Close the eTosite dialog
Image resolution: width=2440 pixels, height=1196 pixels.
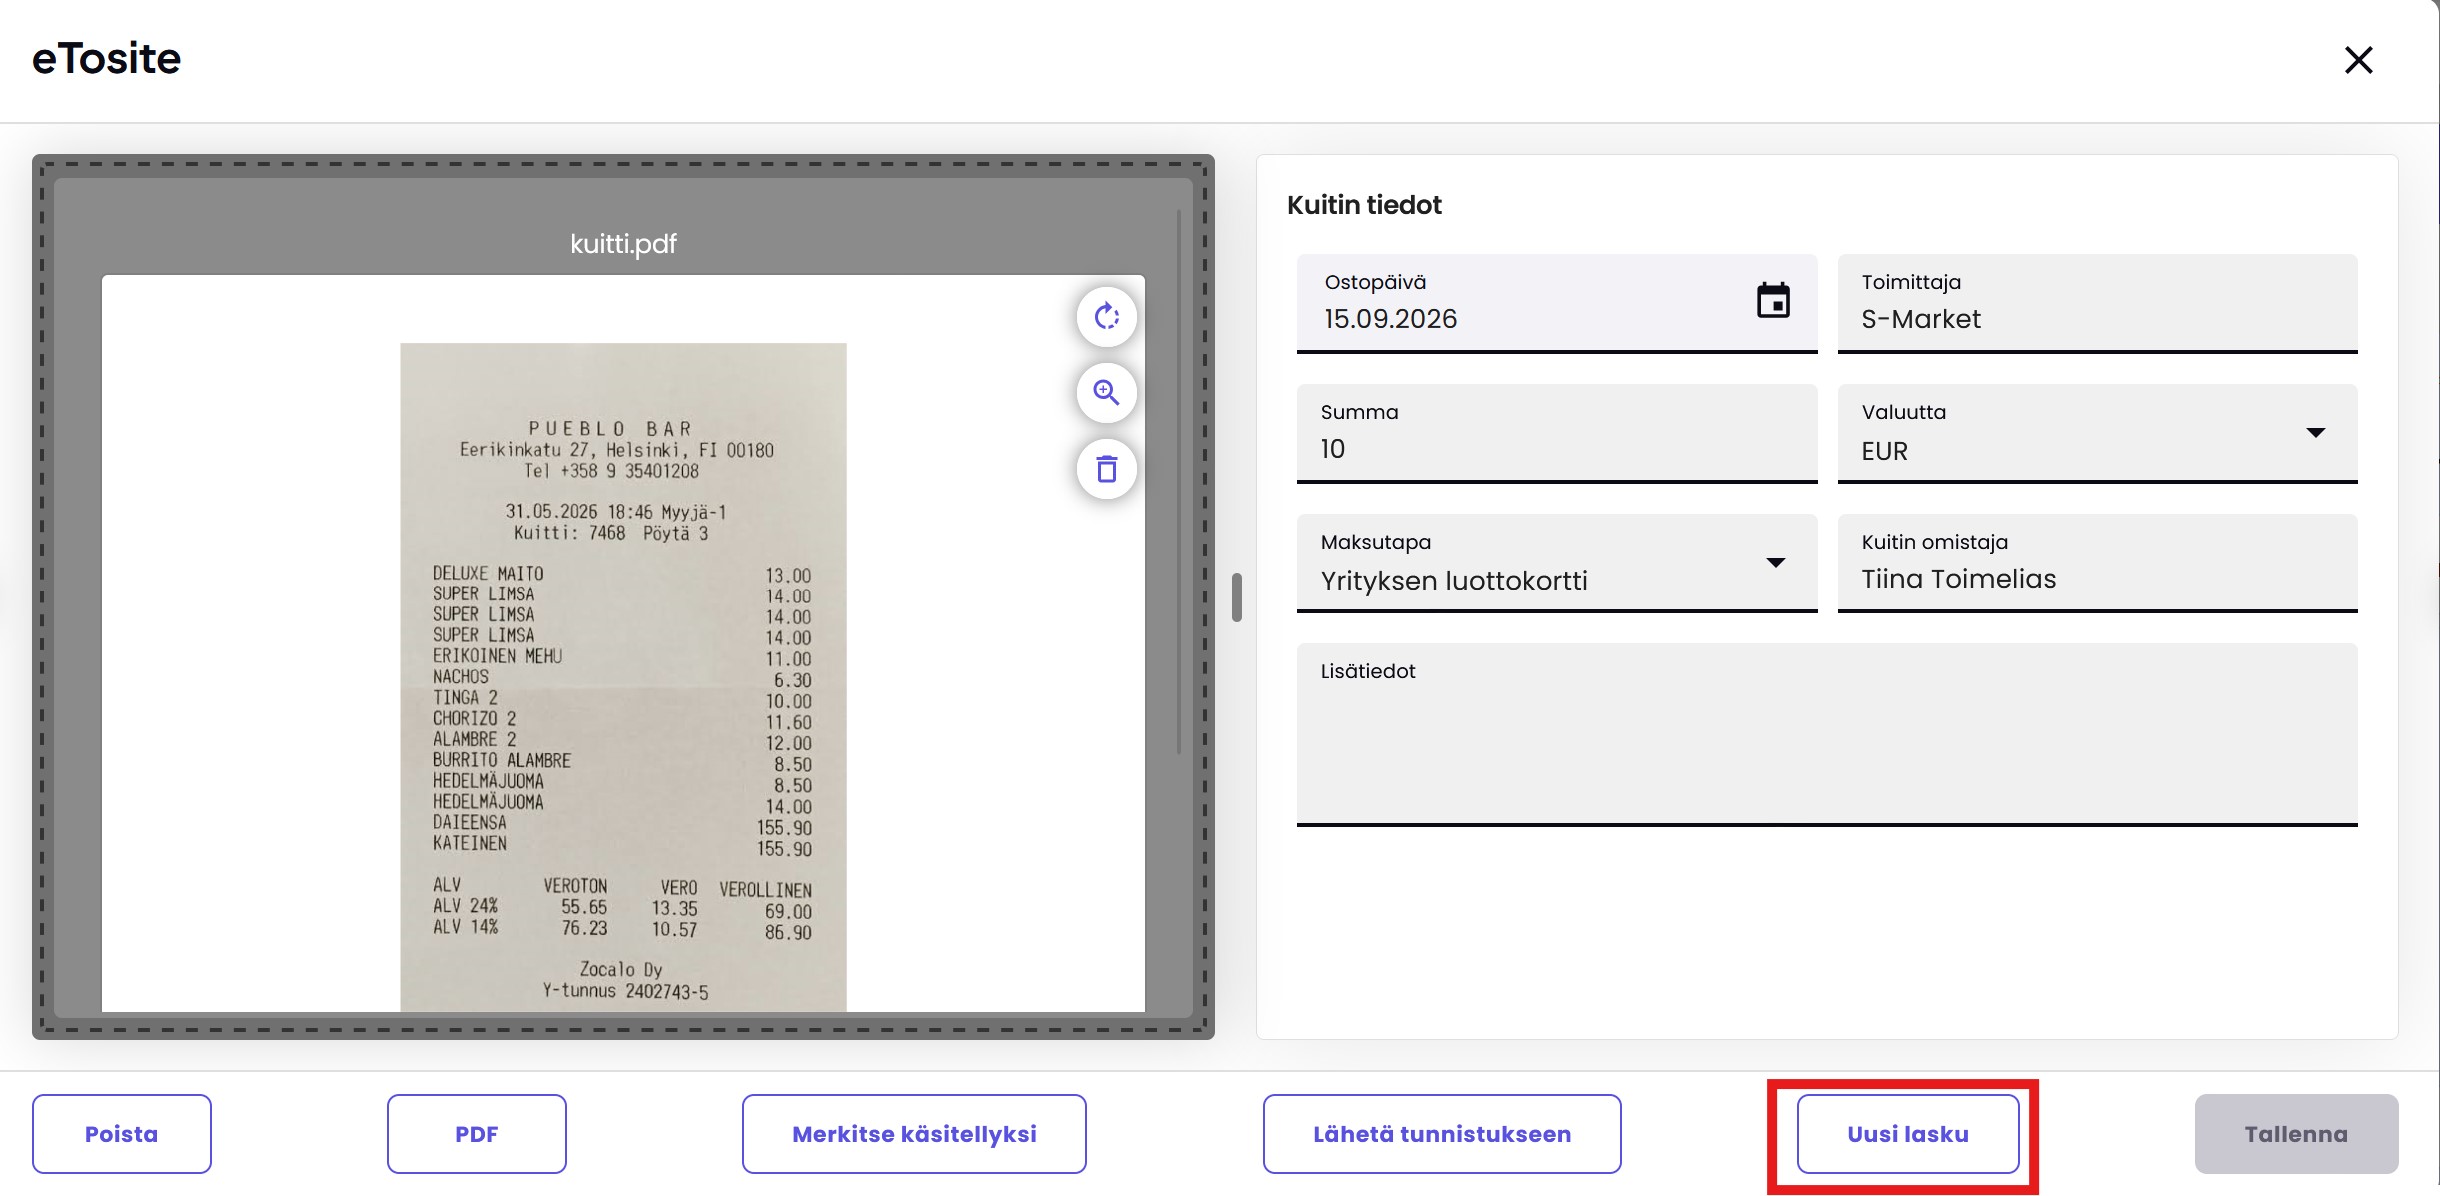2358,60
